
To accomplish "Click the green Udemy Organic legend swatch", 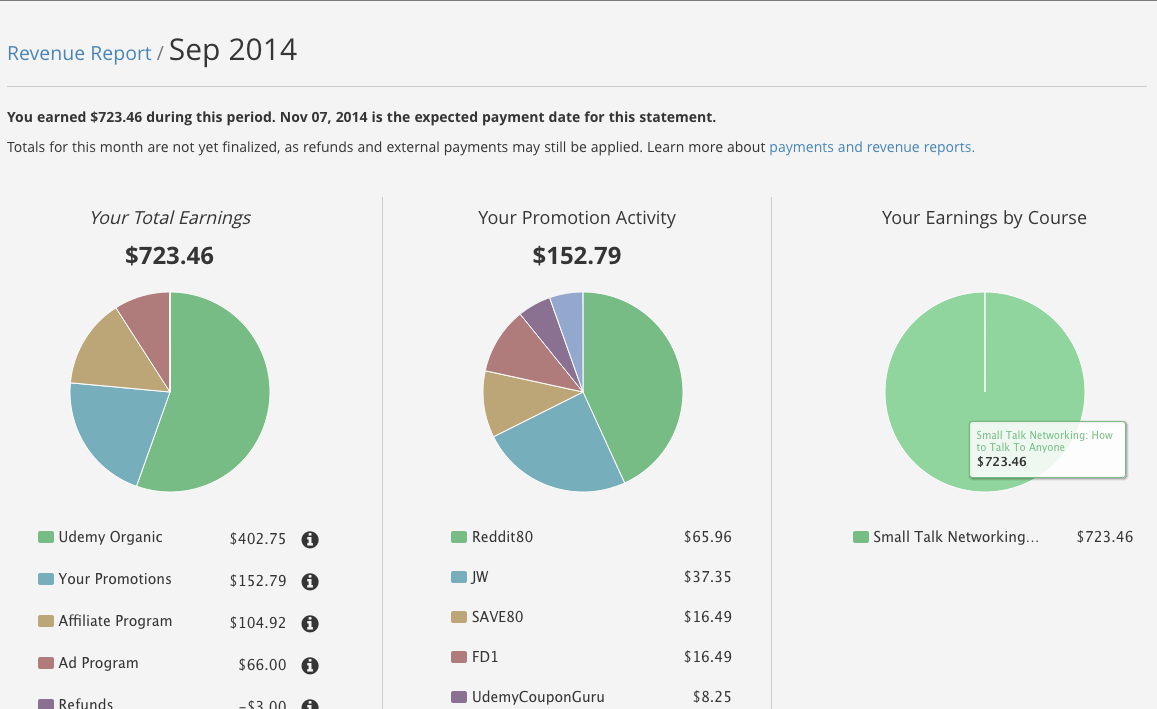I will (x=46, y=537).
